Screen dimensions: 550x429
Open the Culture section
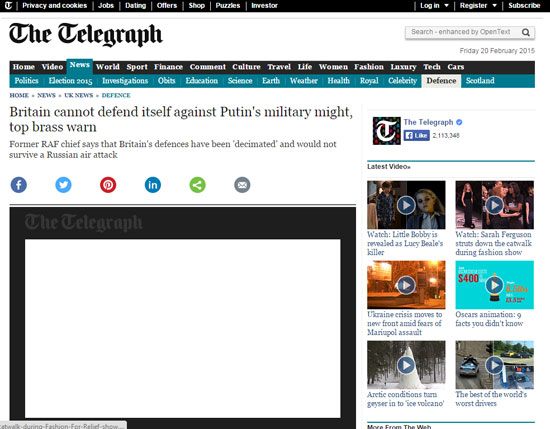coord(246,67)
